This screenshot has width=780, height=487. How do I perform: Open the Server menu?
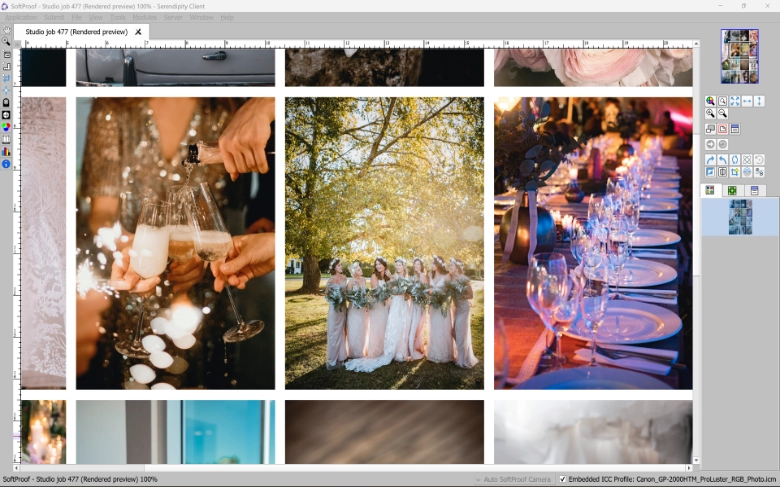point(173,17)
